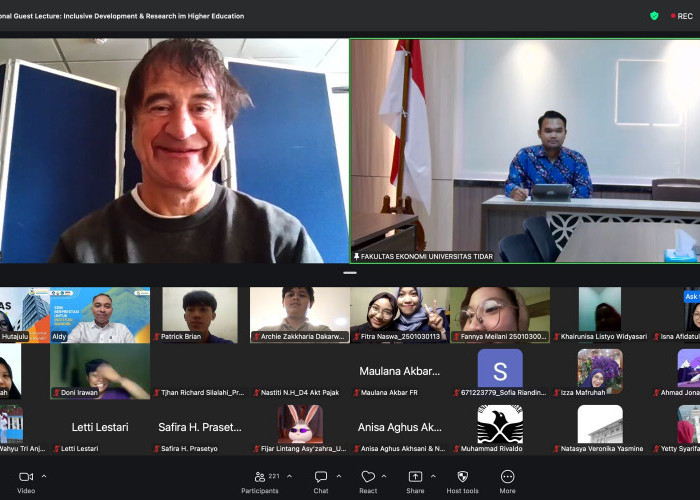The width and height of the screenshot is (700, 500).
Task: Click the Hutajulu participant tile
Action: click(x=25, y=315)
